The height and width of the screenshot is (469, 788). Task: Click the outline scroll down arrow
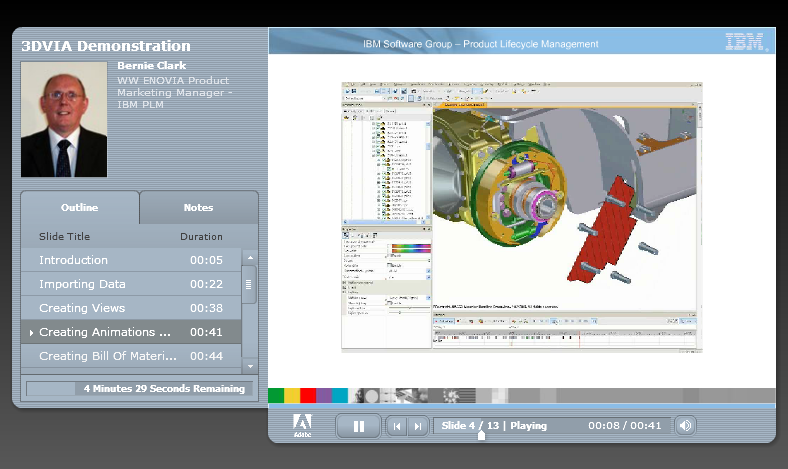pos(250,366)
